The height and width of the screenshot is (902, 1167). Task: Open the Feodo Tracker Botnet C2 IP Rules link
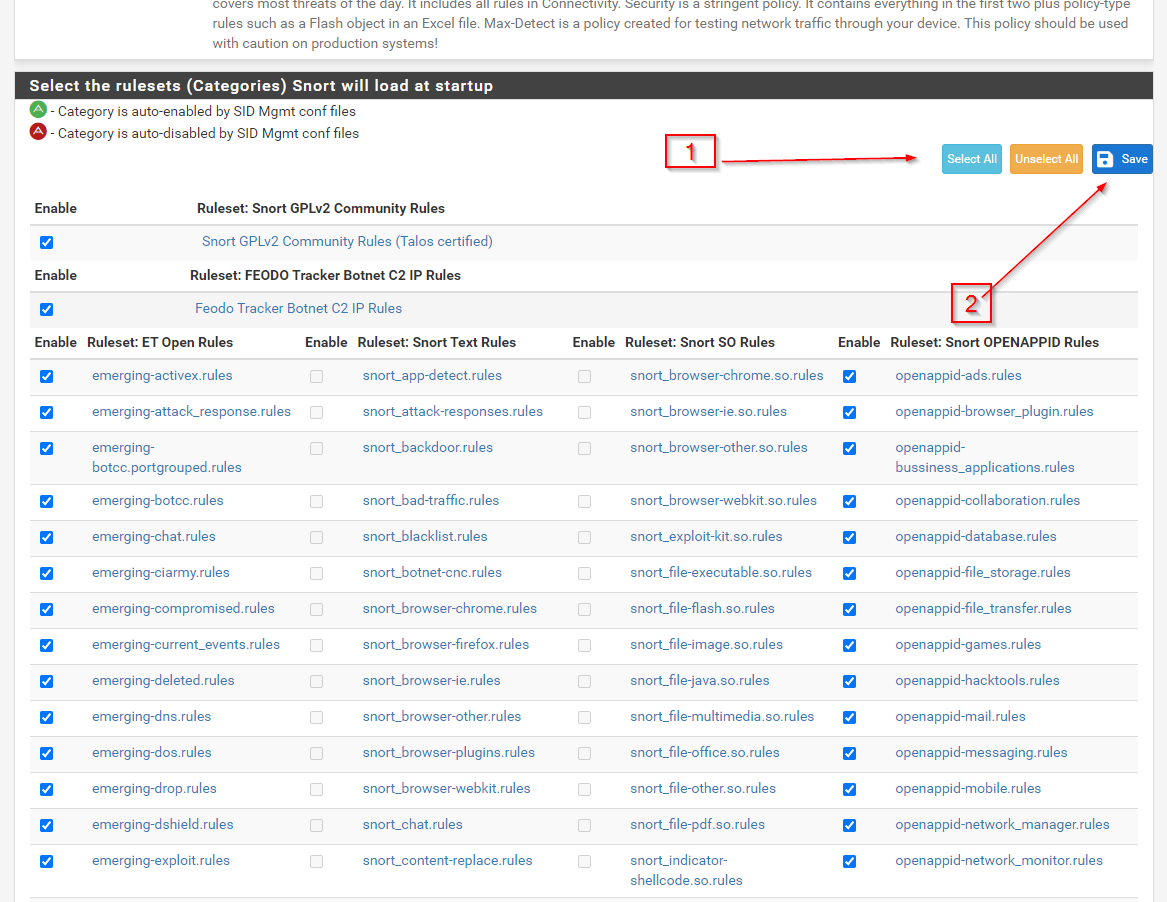coord(298,308)
